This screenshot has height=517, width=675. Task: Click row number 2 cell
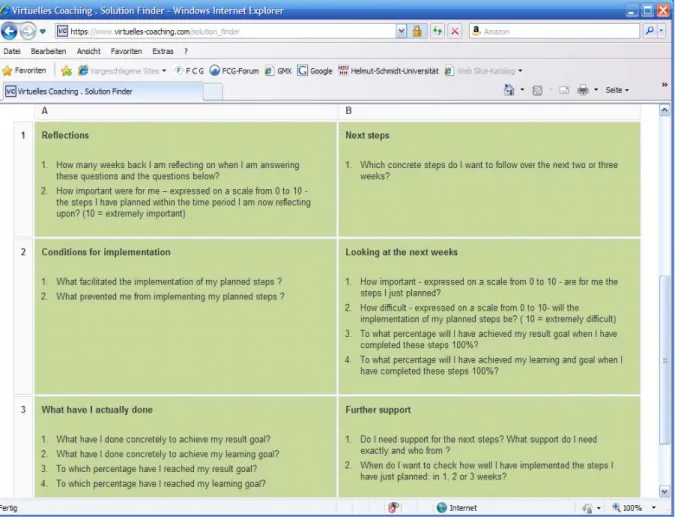tap(23, 317)
